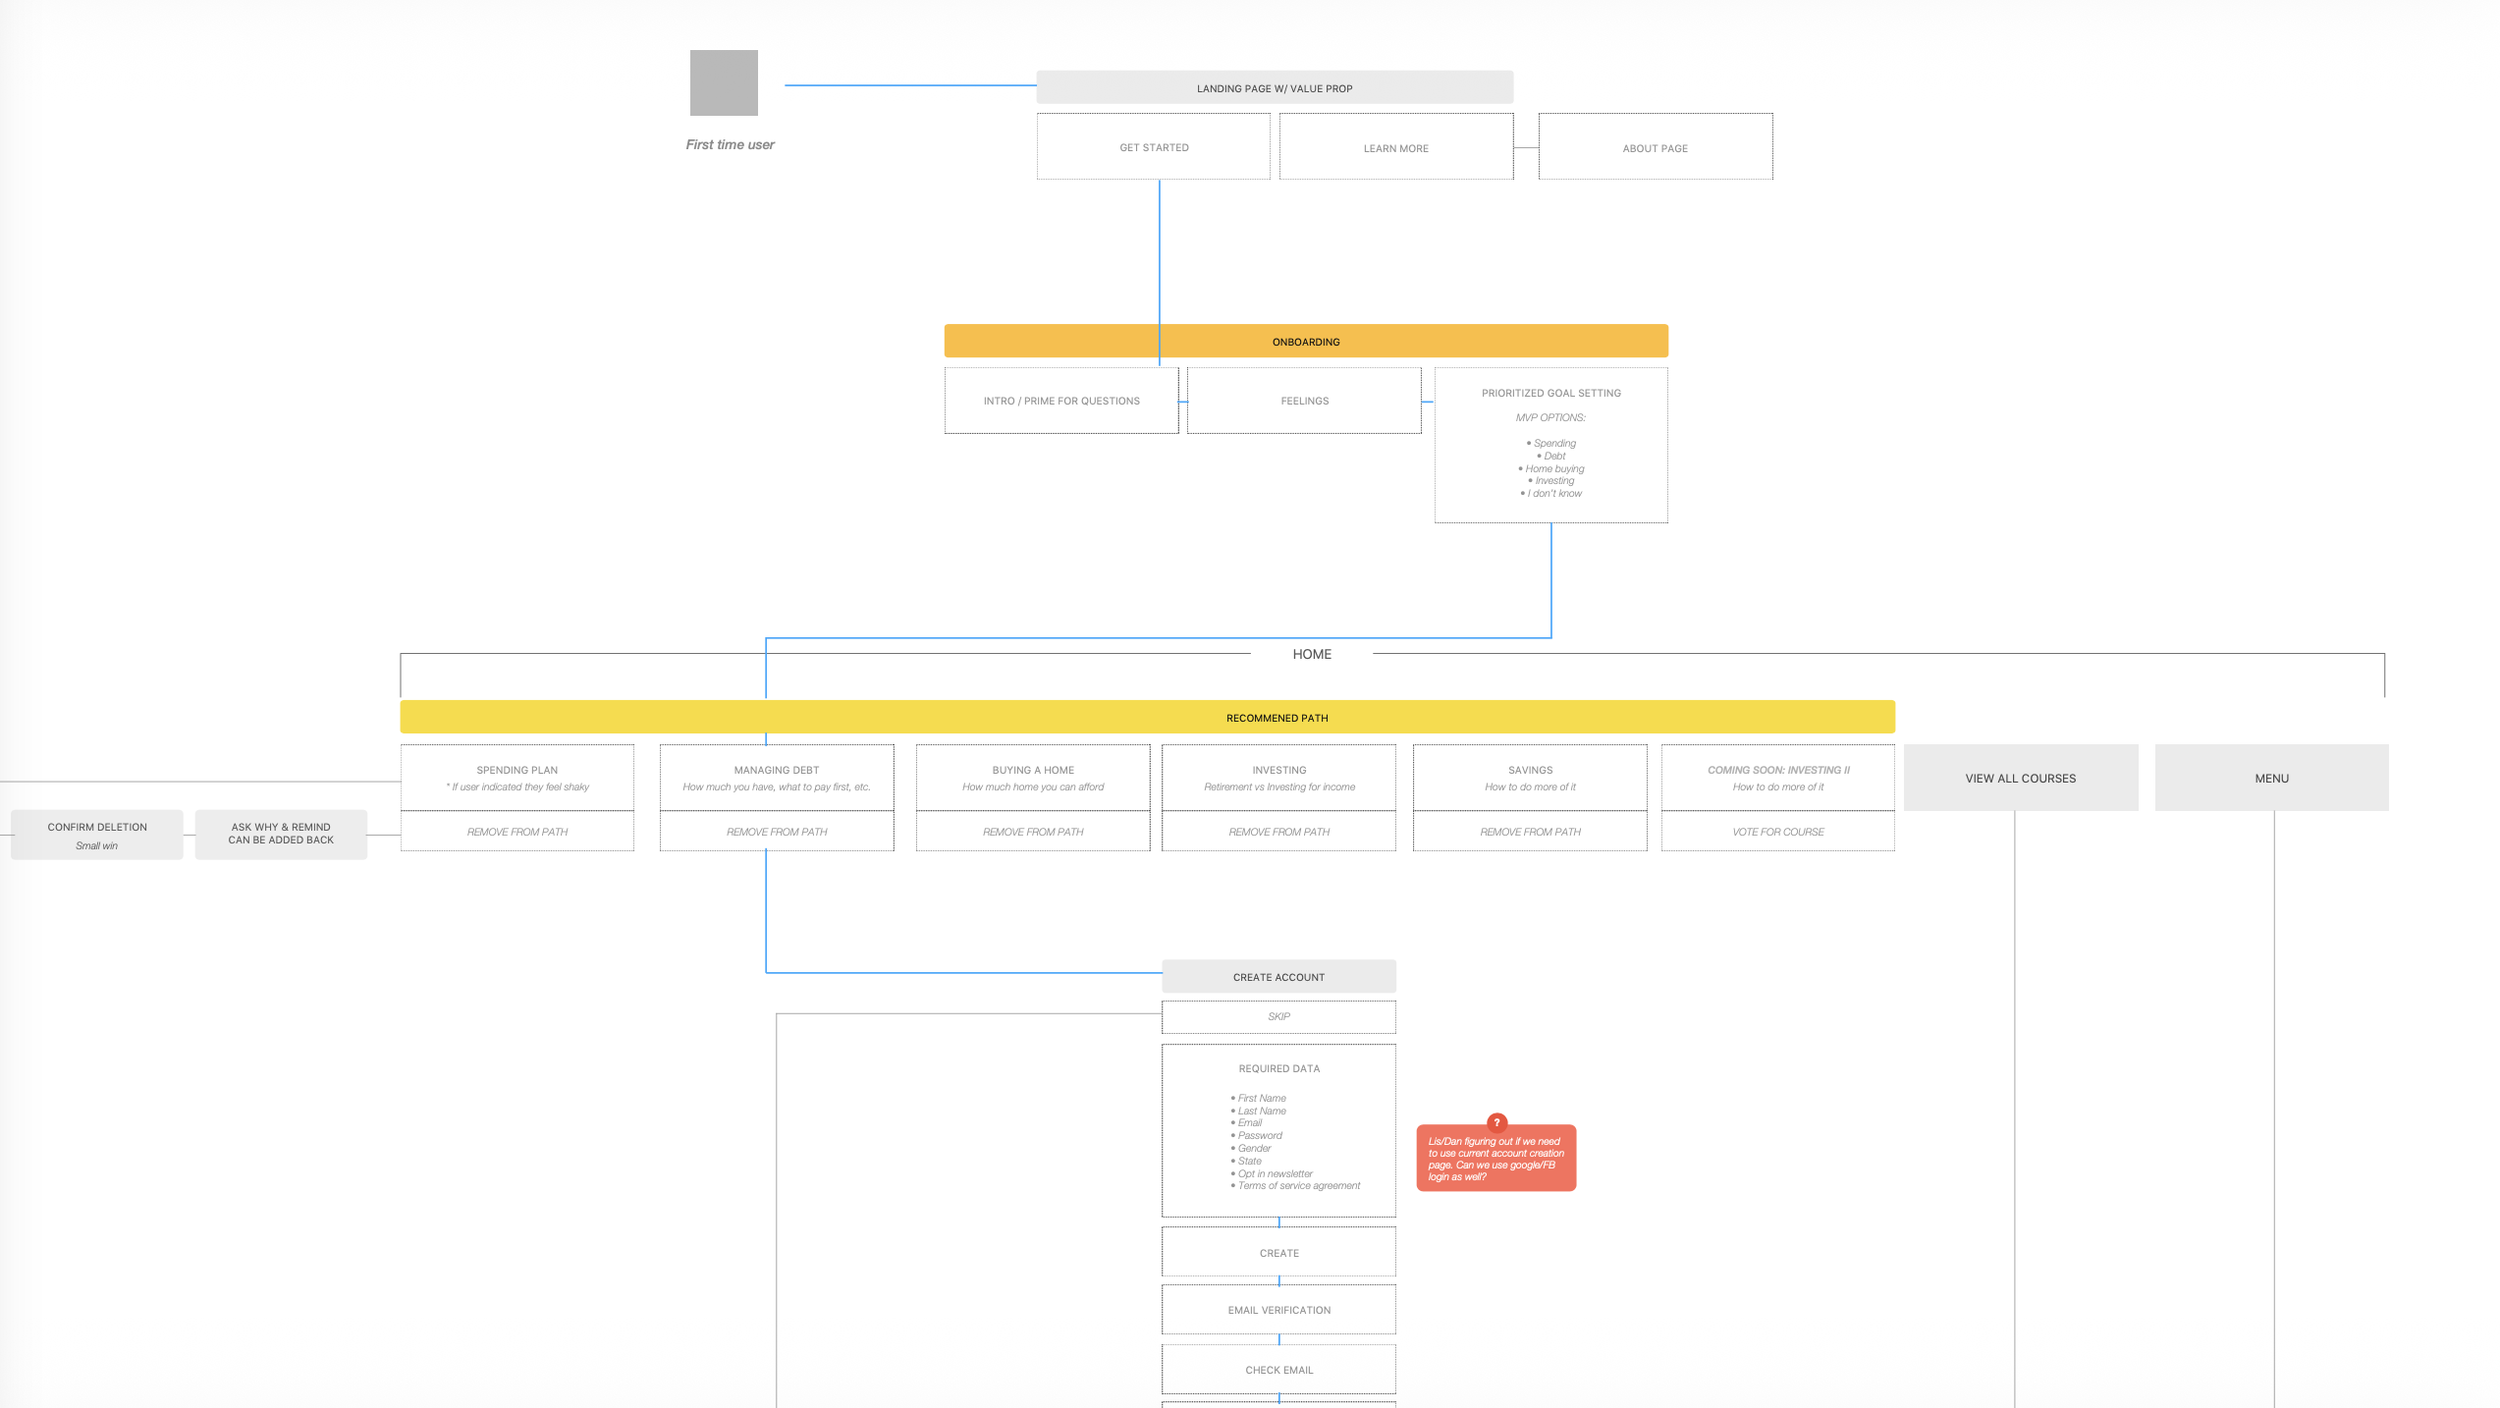Click the Skip option under Create Account

(x=1278, y=1016)
